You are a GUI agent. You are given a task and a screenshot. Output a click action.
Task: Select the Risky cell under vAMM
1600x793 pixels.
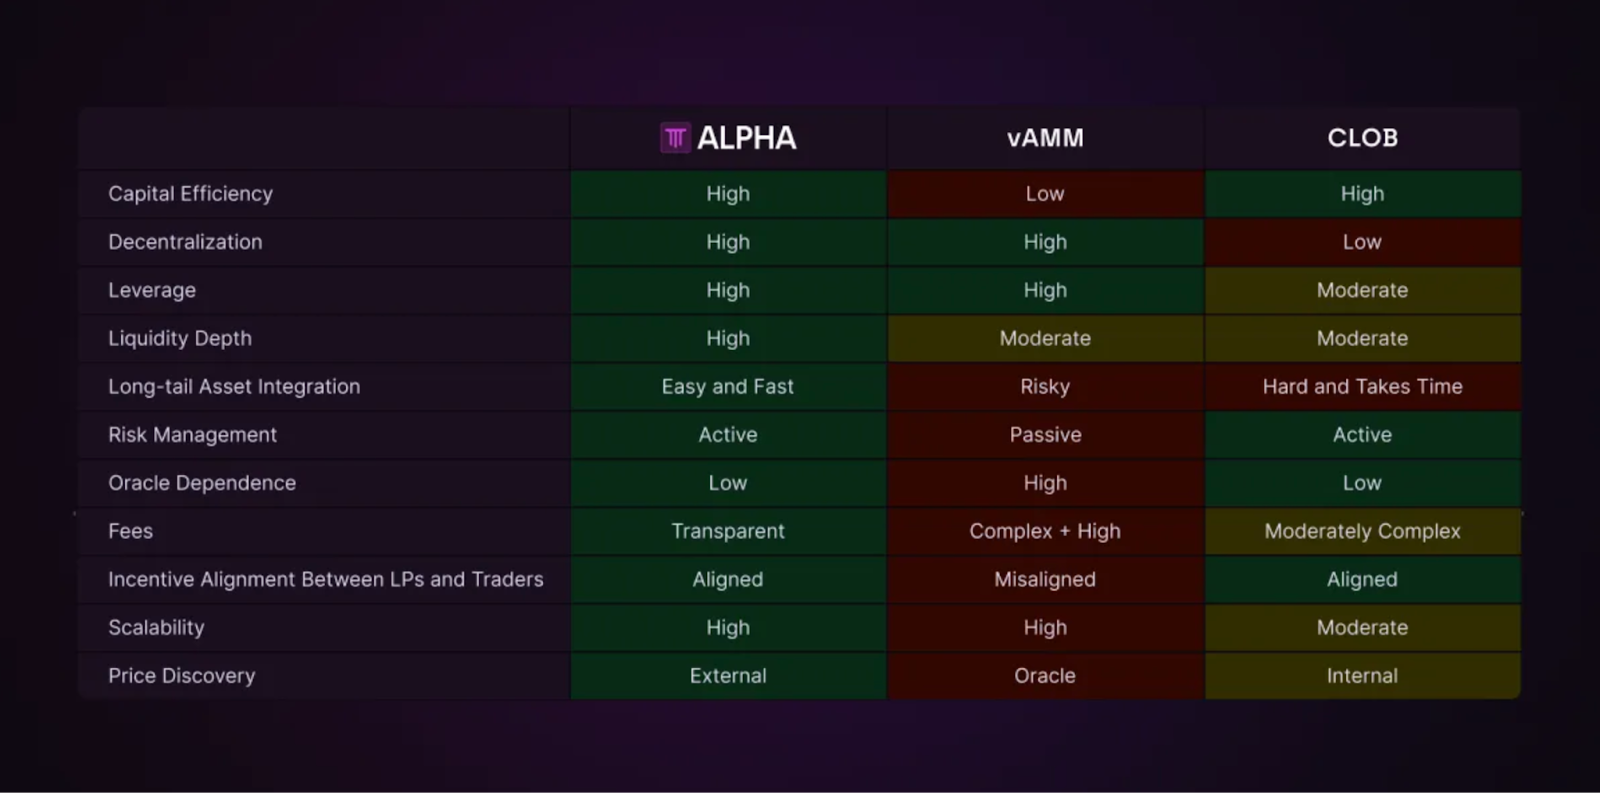1045,387
